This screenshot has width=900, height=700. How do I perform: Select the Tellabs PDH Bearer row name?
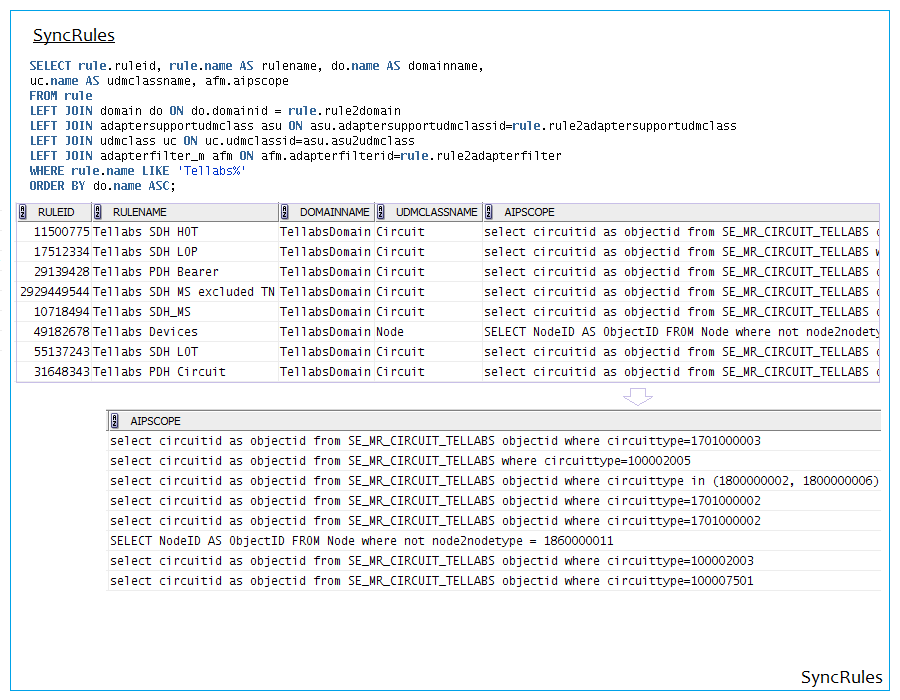pos(155,272)
